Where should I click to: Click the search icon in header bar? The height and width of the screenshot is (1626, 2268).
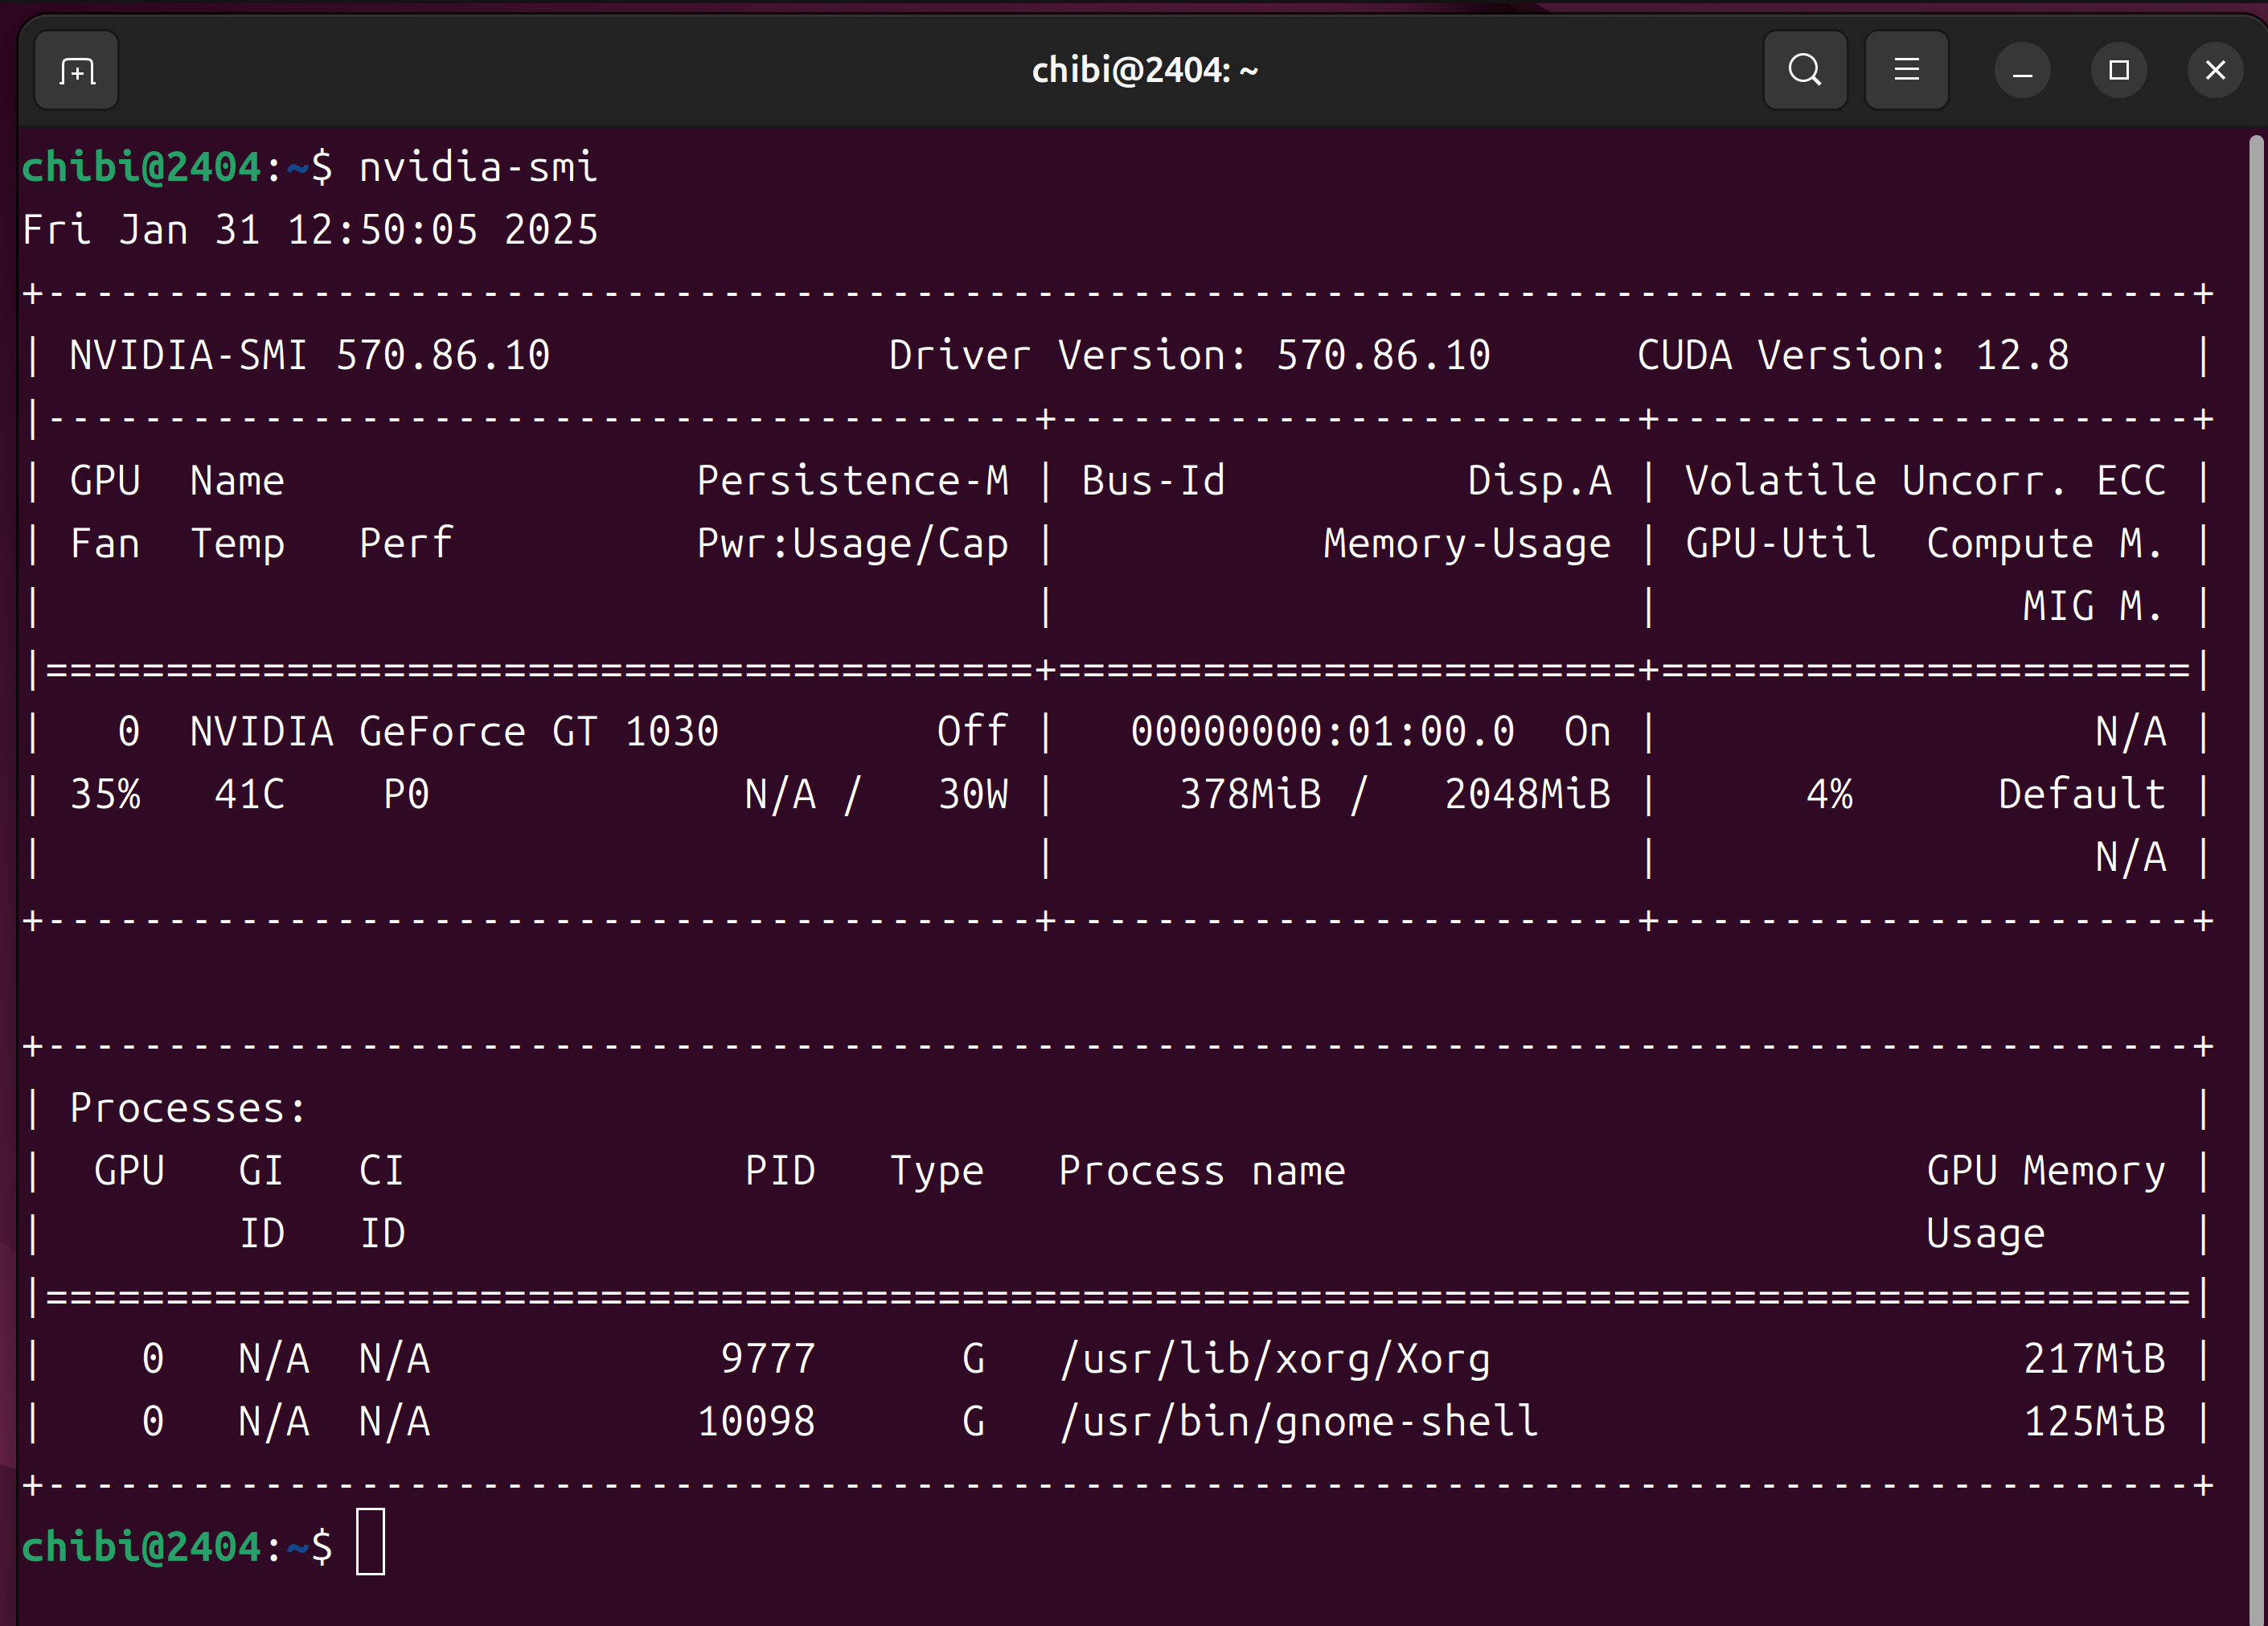(1804, 71)
